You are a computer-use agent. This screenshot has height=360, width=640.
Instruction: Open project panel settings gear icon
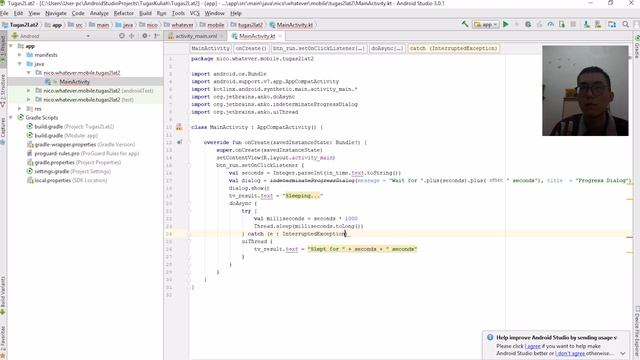coord(145,36)
